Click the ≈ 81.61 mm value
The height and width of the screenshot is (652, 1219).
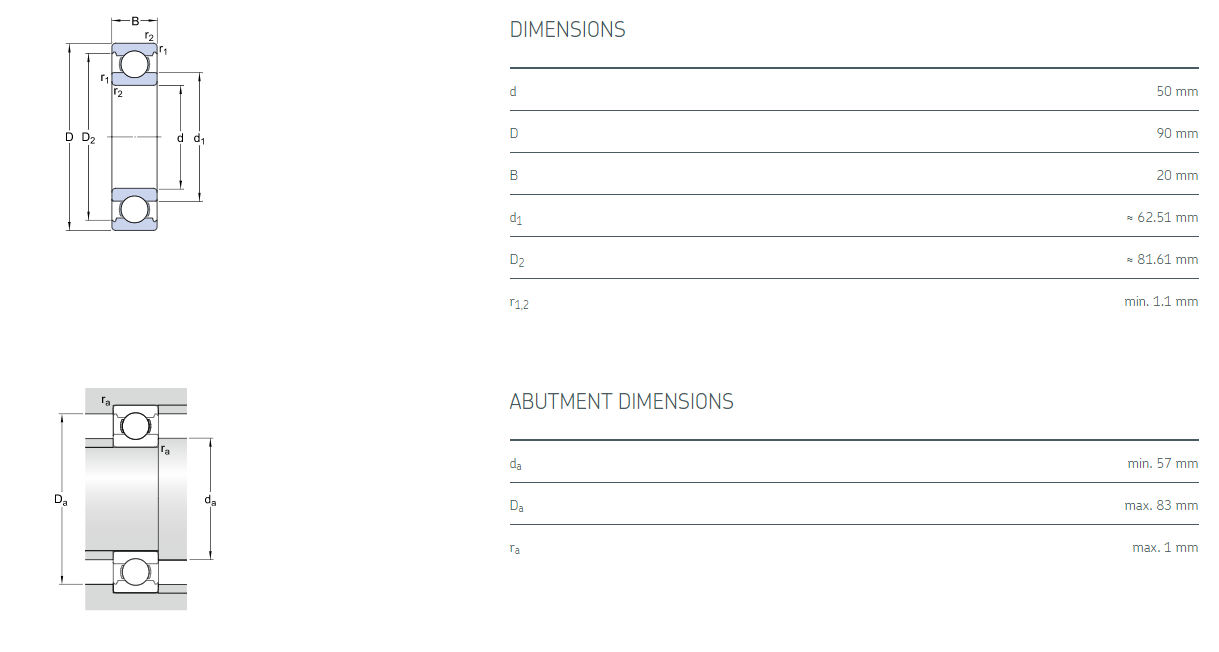tap(1161, 259)
